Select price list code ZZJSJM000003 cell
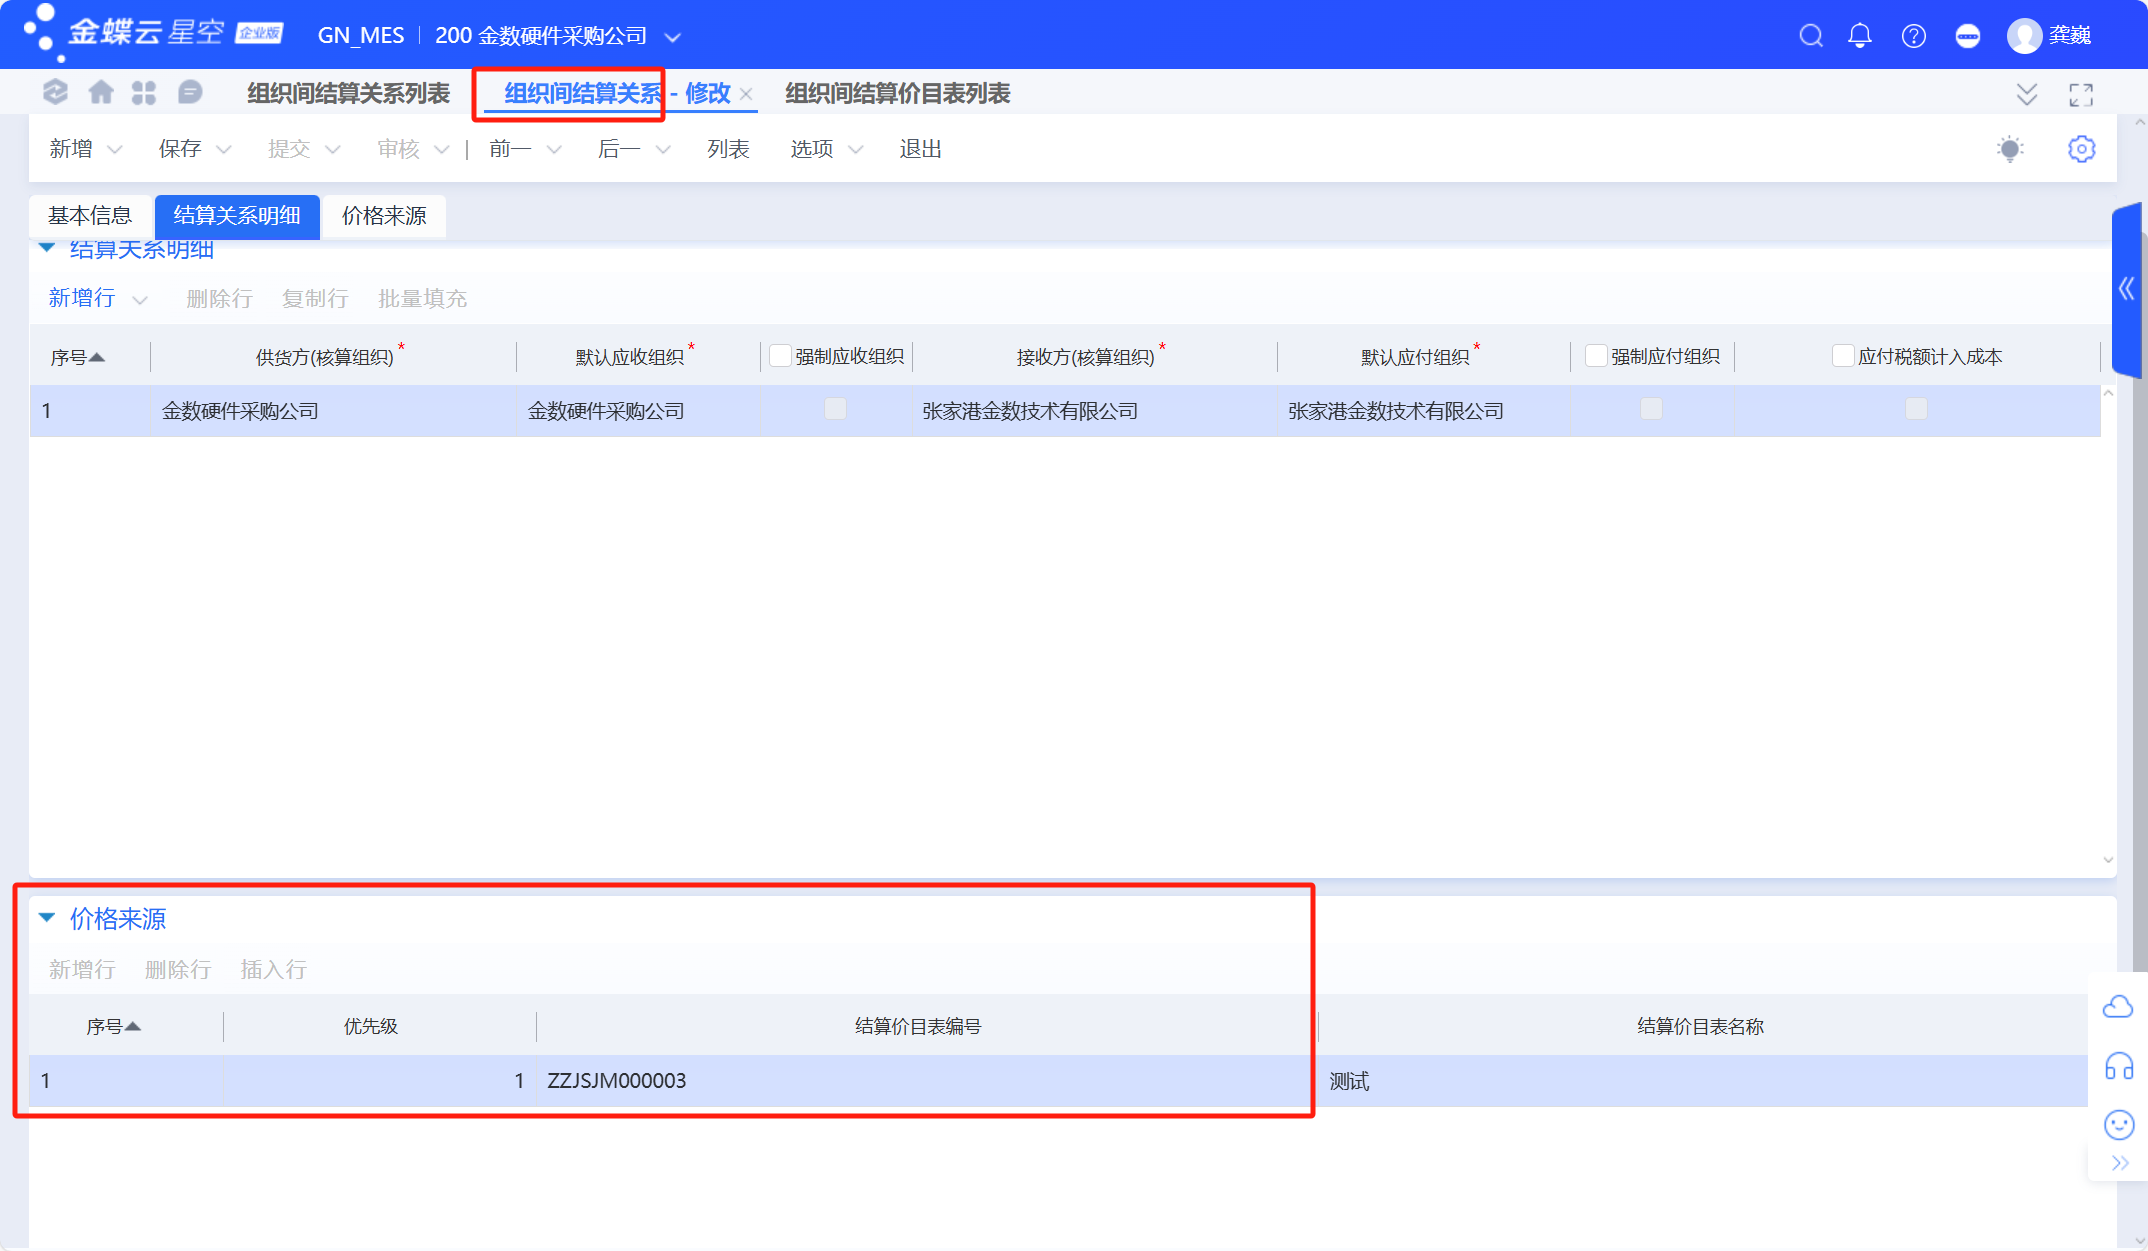The image size is (2148, 1251). [x=927, y=1081]
